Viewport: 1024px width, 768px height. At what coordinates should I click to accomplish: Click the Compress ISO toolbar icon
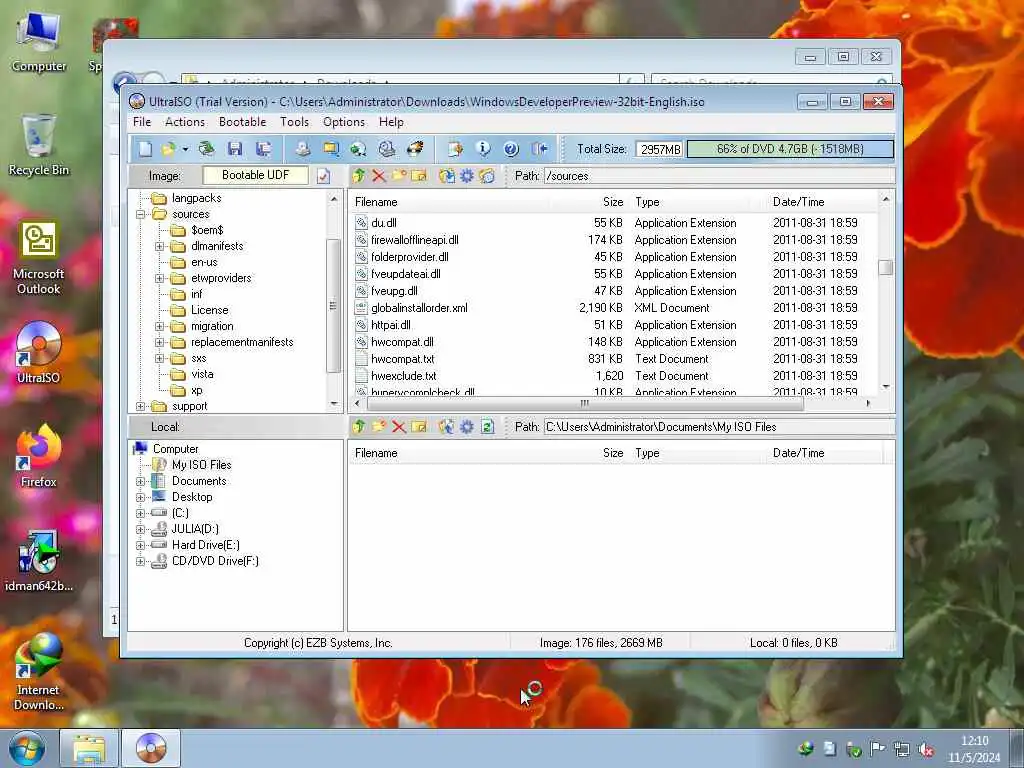pos(331,149)
